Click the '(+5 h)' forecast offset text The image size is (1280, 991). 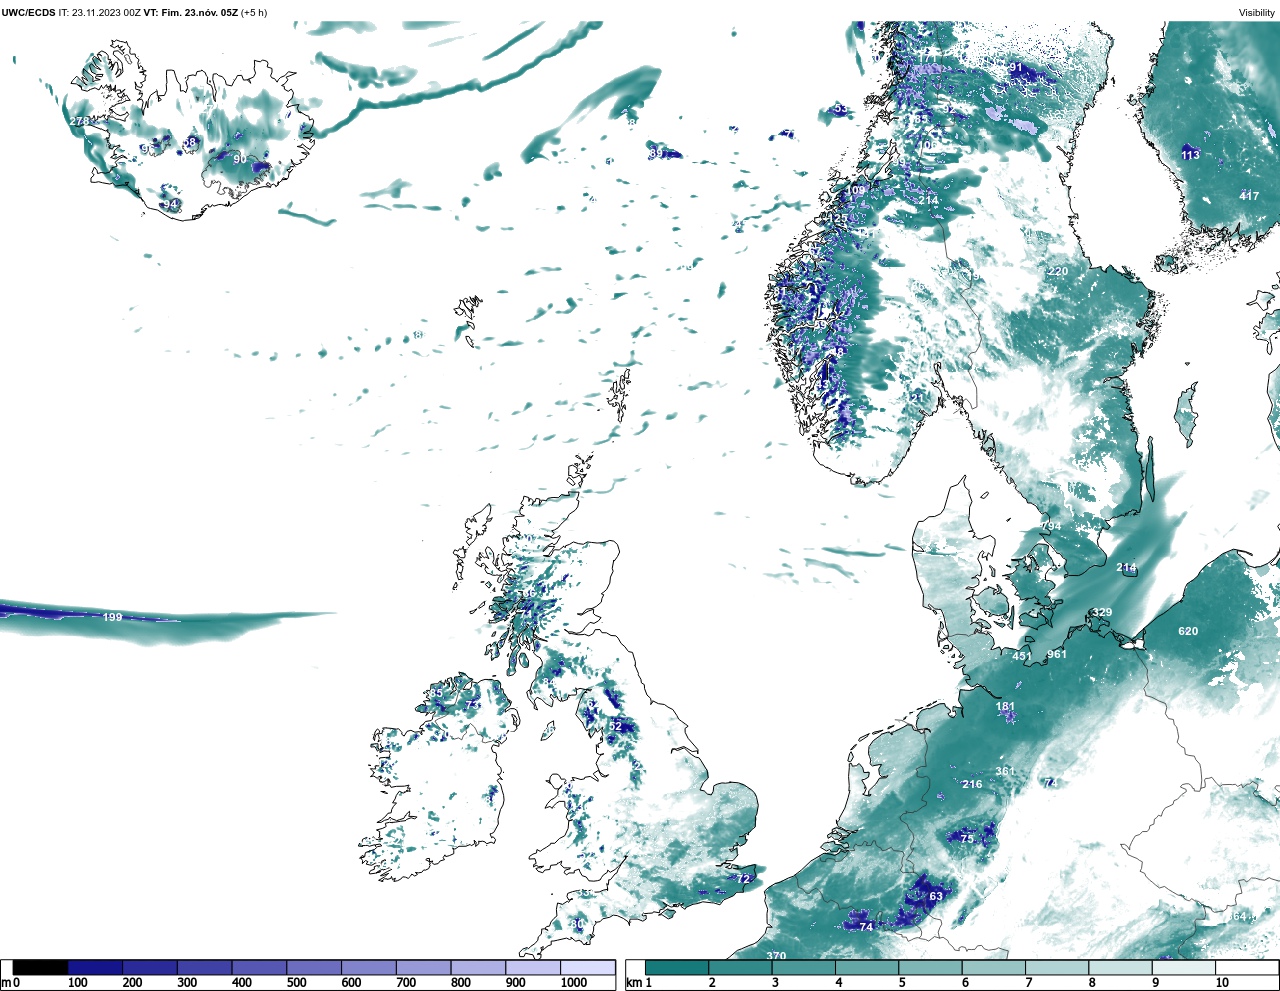(x=254, y=13)
